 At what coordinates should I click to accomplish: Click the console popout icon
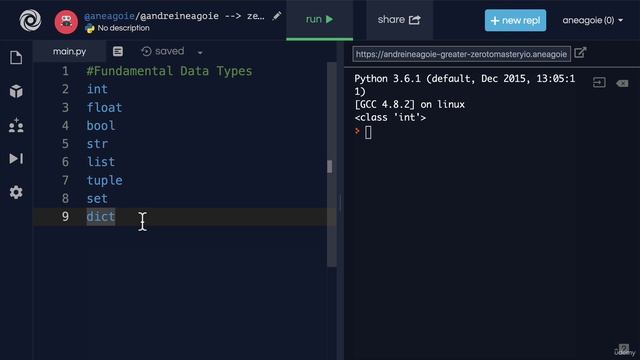[x=599, y=83]
